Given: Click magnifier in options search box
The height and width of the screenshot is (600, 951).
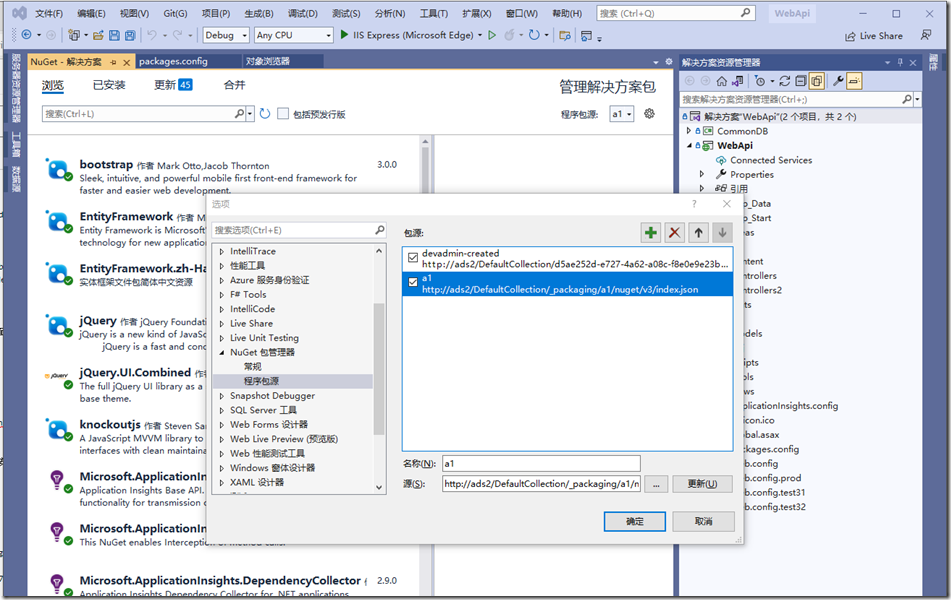Looking at the screenshot, I should (380, 229).
